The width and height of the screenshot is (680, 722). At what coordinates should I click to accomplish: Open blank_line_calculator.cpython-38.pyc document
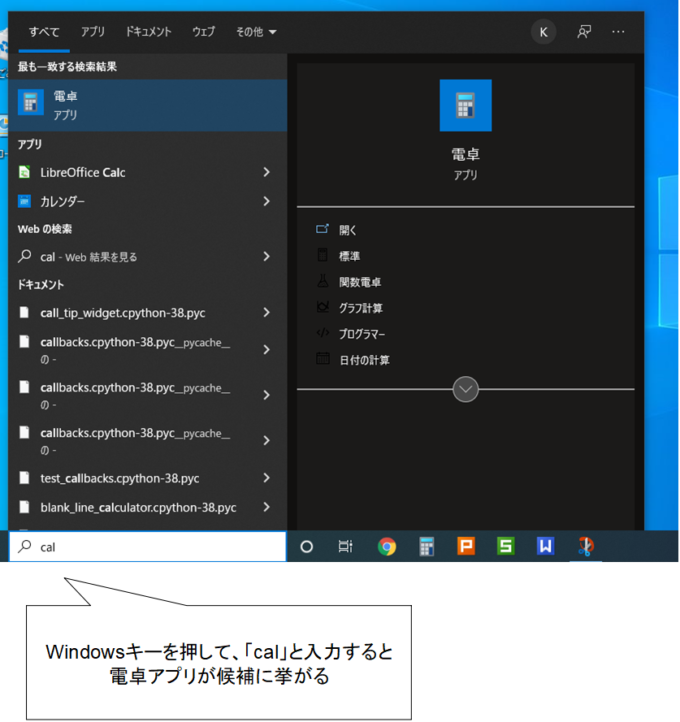[138, 507]
